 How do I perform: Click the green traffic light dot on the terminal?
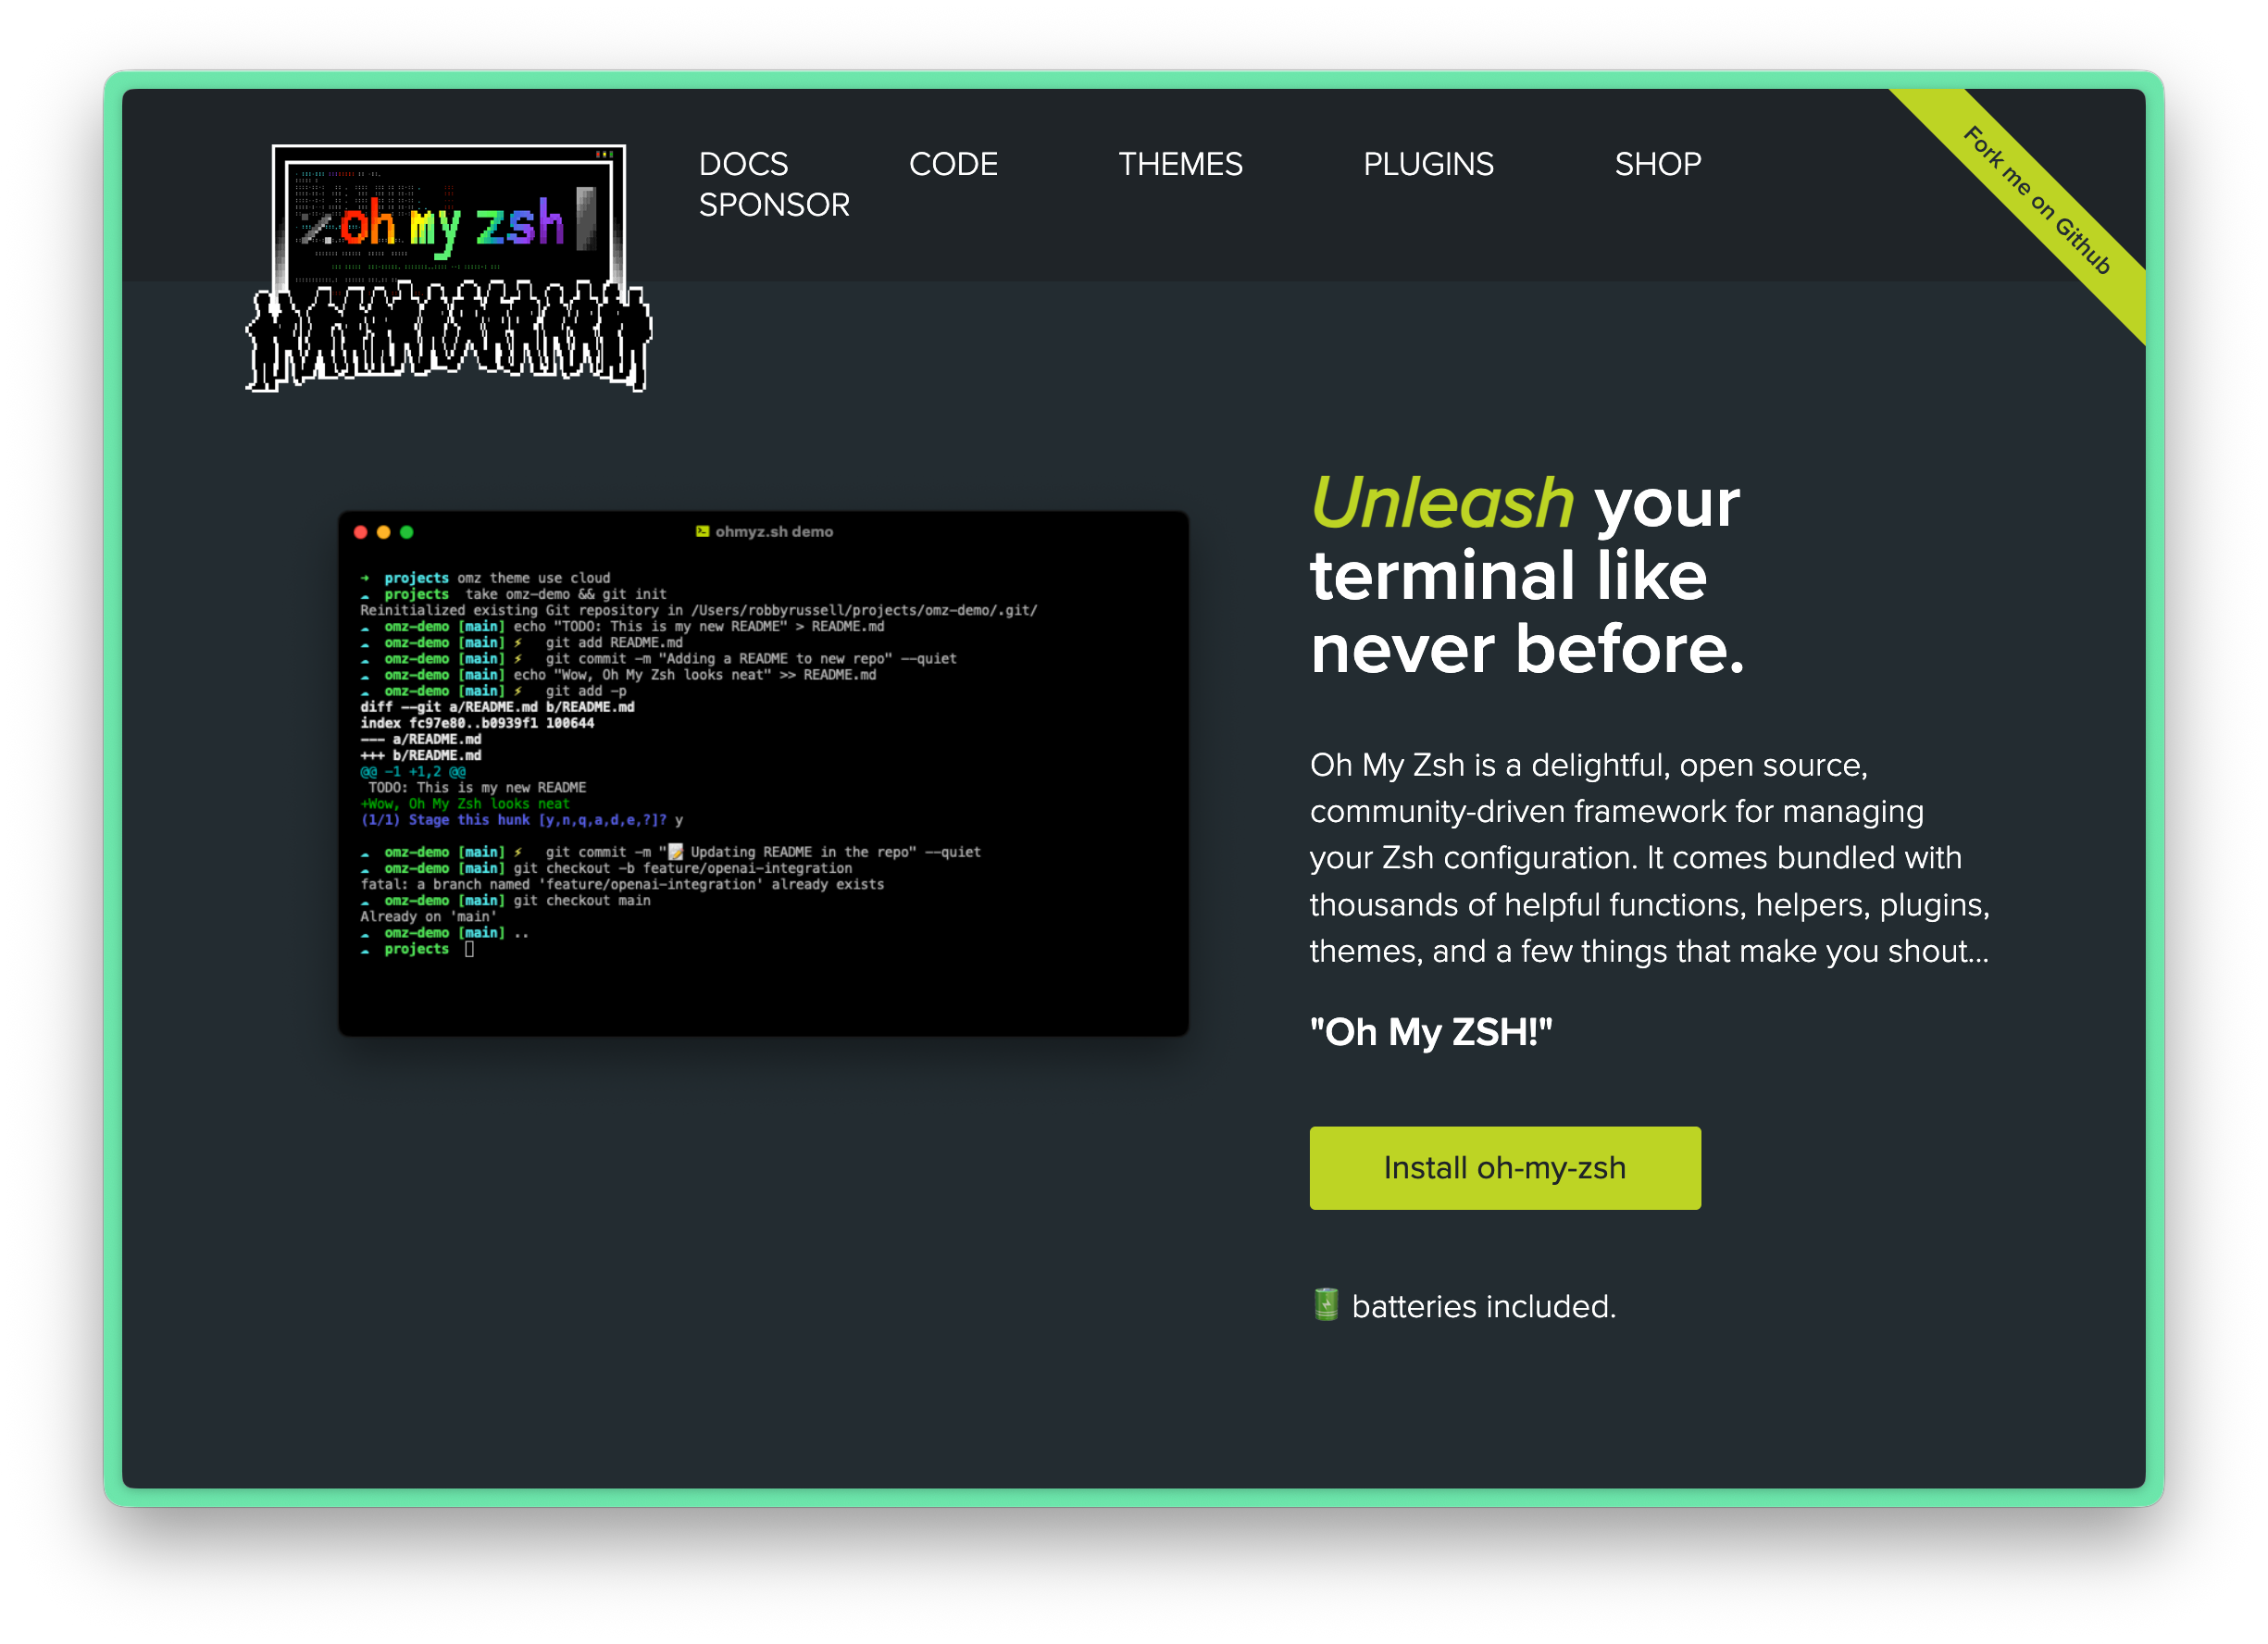(406, 532)
